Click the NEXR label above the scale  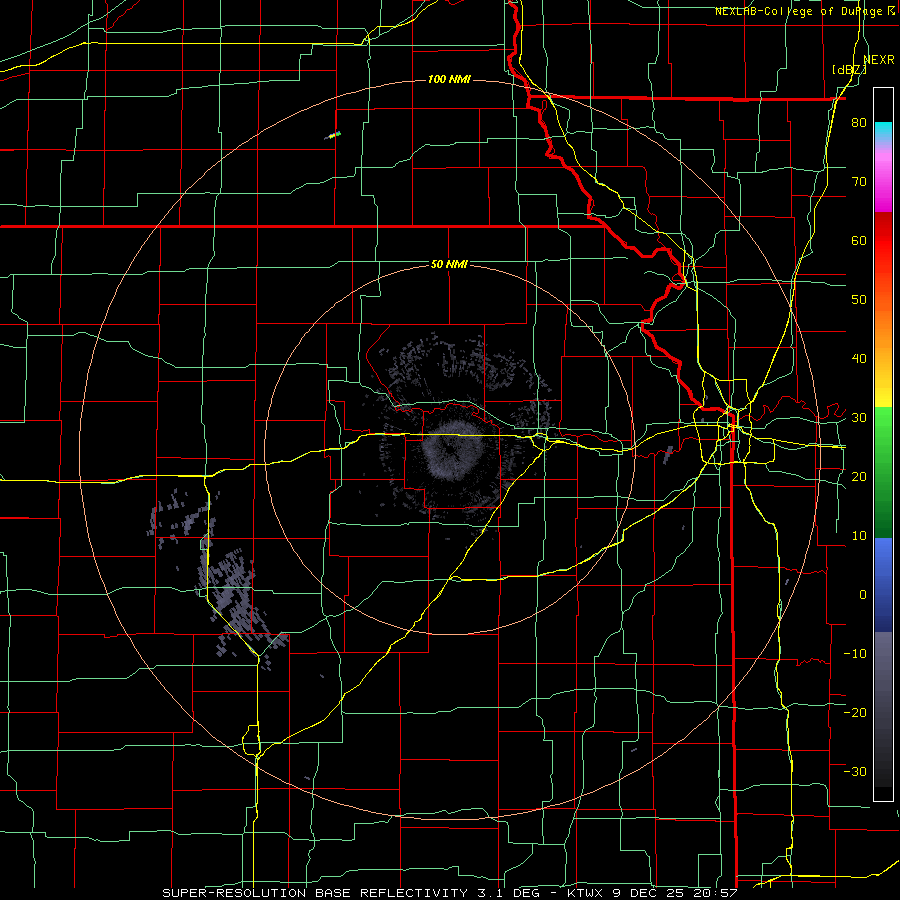tap(879, 60)
